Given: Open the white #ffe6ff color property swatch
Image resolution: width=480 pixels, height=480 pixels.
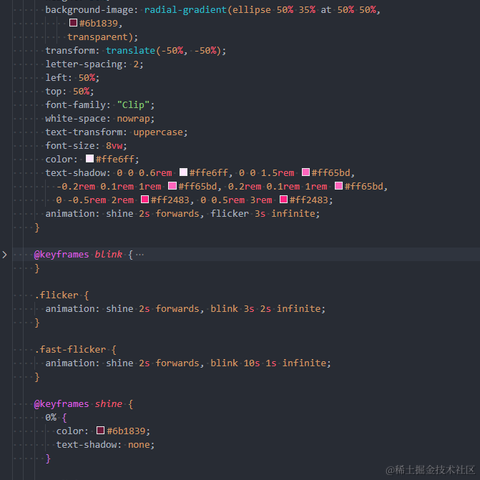Looking at the screenshot, I should click(90, 158).
